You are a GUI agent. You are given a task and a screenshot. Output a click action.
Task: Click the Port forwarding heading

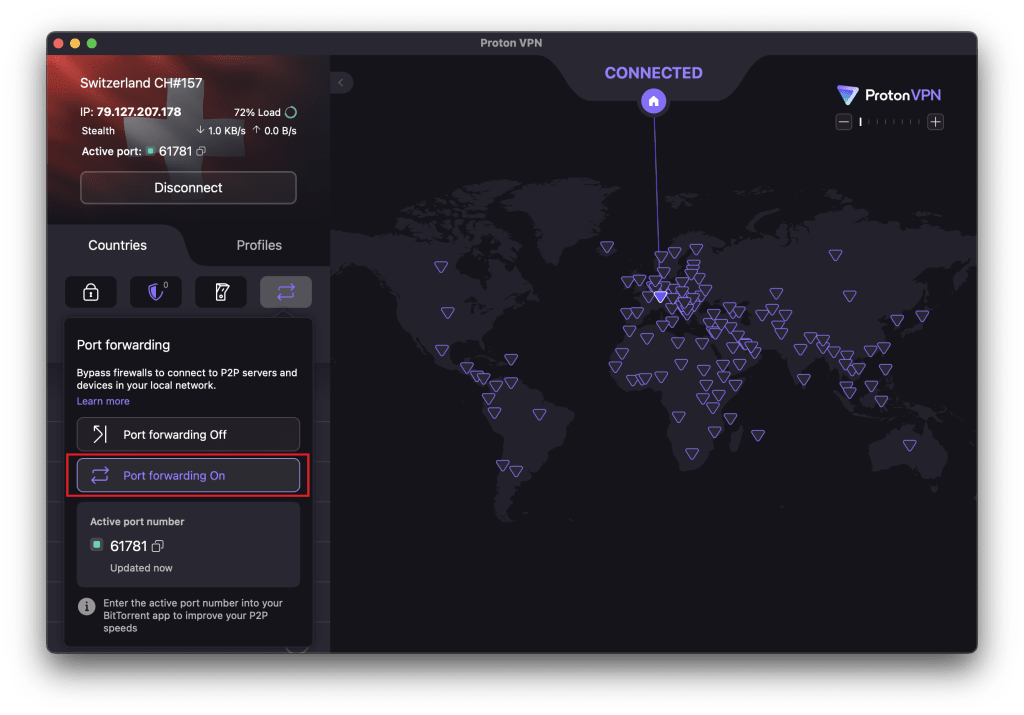(123, 345)
